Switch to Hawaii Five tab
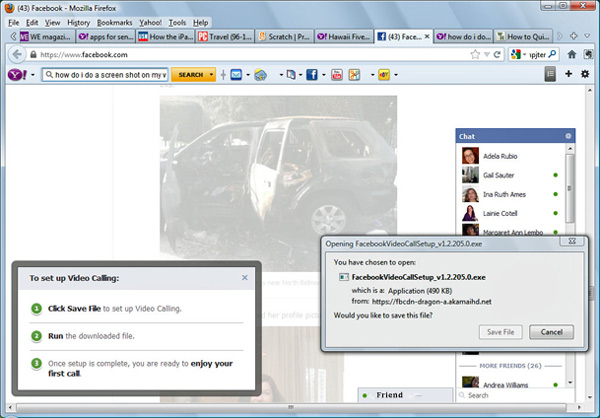 (344, 36)
